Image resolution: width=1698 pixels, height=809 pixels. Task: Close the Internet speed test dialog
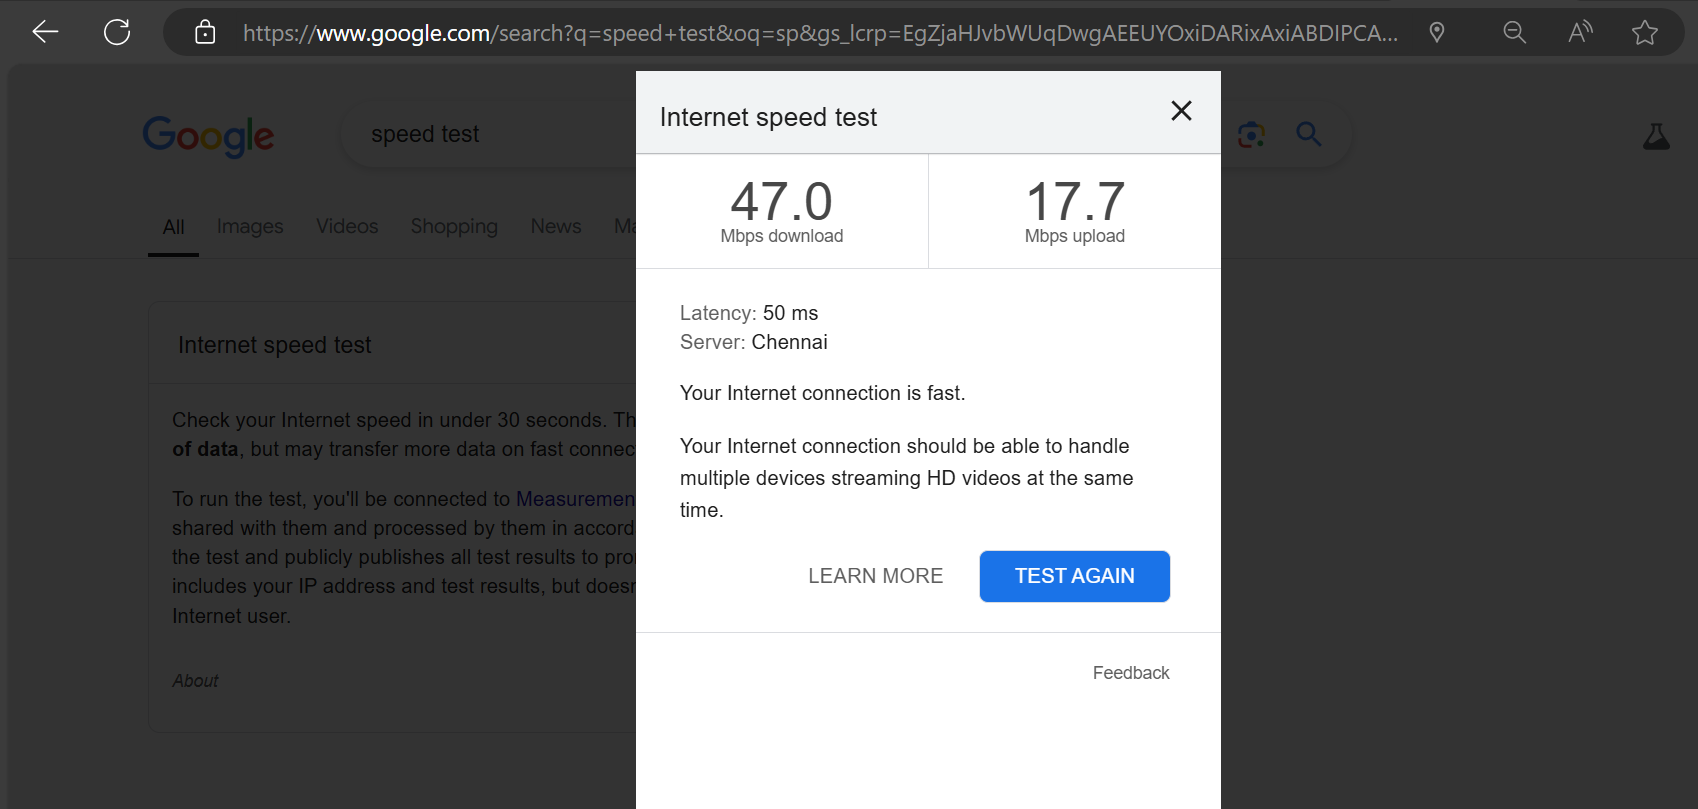[x=1181, y=111]
